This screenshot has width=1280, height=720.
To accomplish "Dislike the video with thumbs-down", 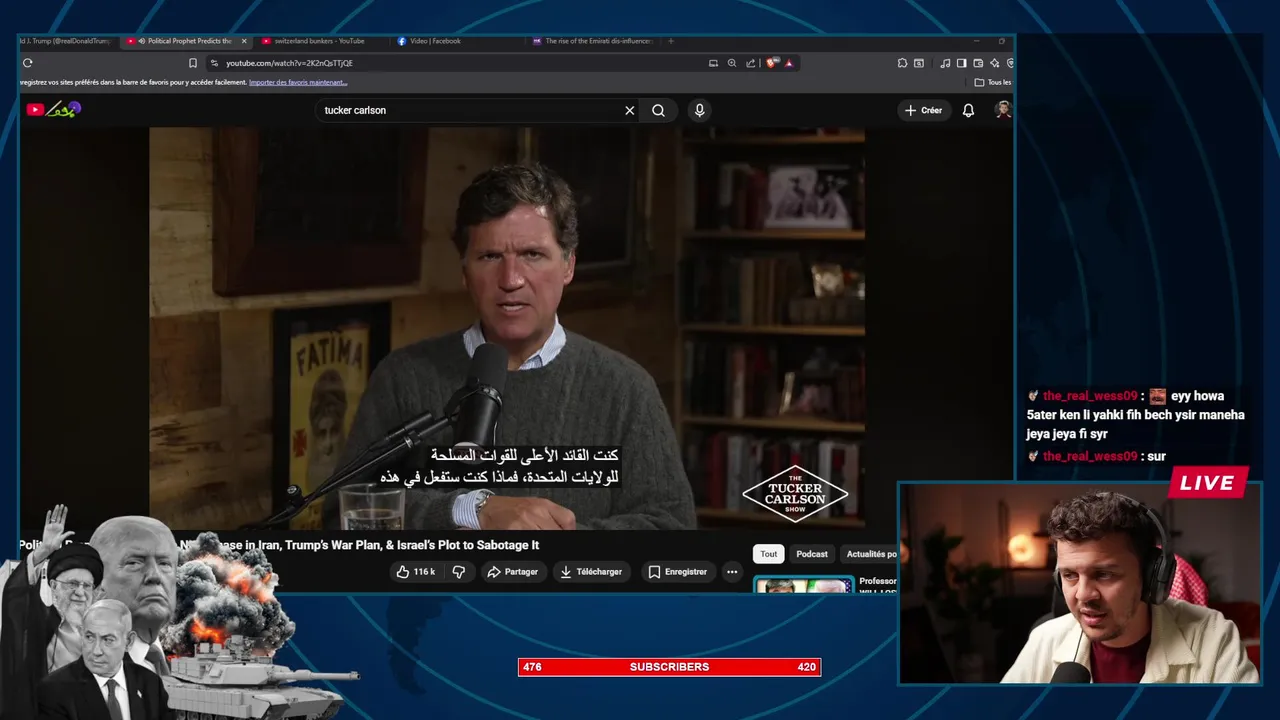I will click(x=459, y=572).
